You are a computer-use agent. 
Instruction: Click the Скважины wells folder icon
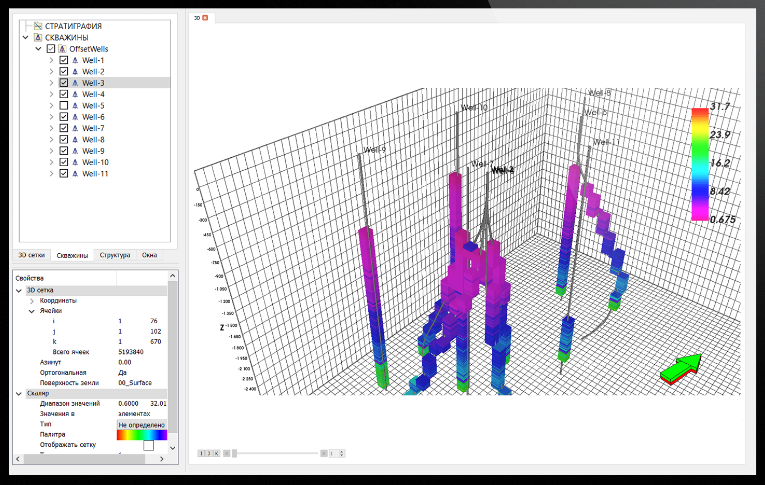[x=37, y=37]
